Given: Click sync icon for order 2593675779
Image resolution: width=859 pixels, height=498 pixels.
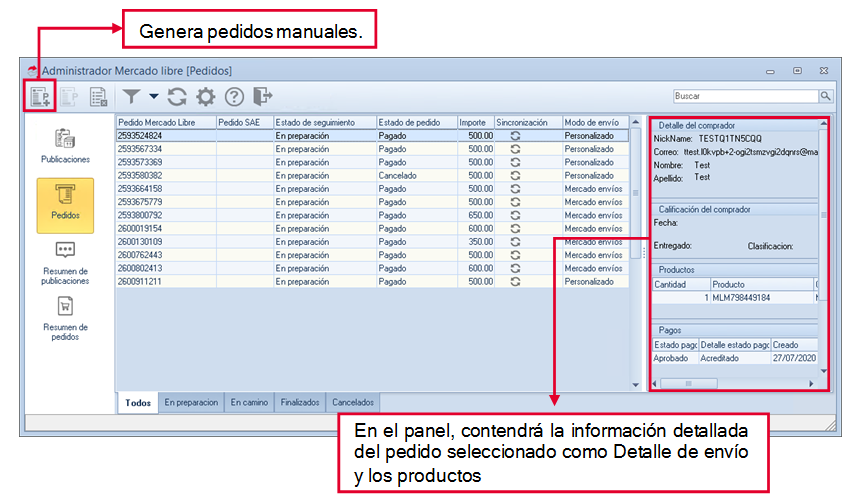Looking at the screenshot, I should [x=515, y=202].
